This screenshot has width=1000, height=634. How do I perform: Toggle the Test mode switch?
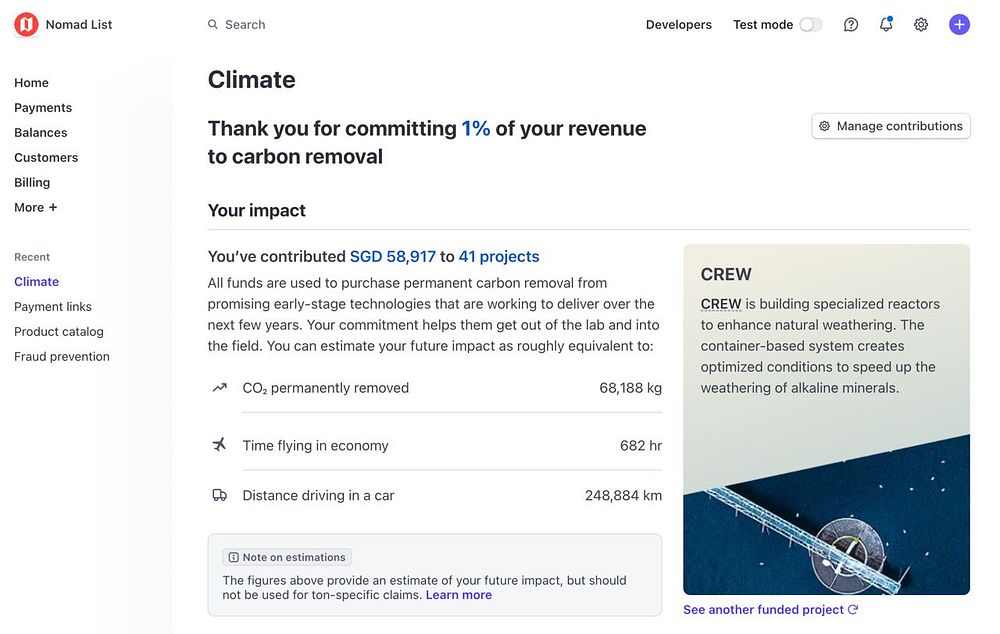(x=810, y=25)
